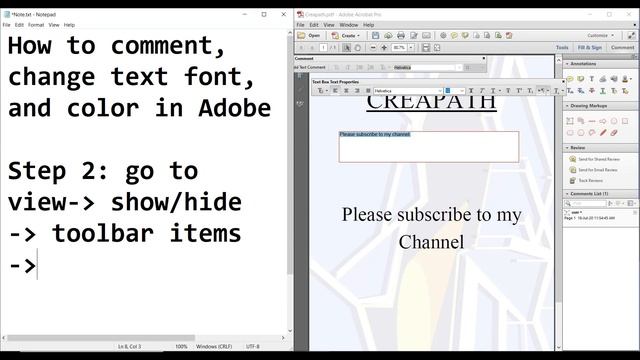640x360 pixels.
Task: Select the Polygon drawing markup tool
Action: pyautogui.click(x=581, y=133)
